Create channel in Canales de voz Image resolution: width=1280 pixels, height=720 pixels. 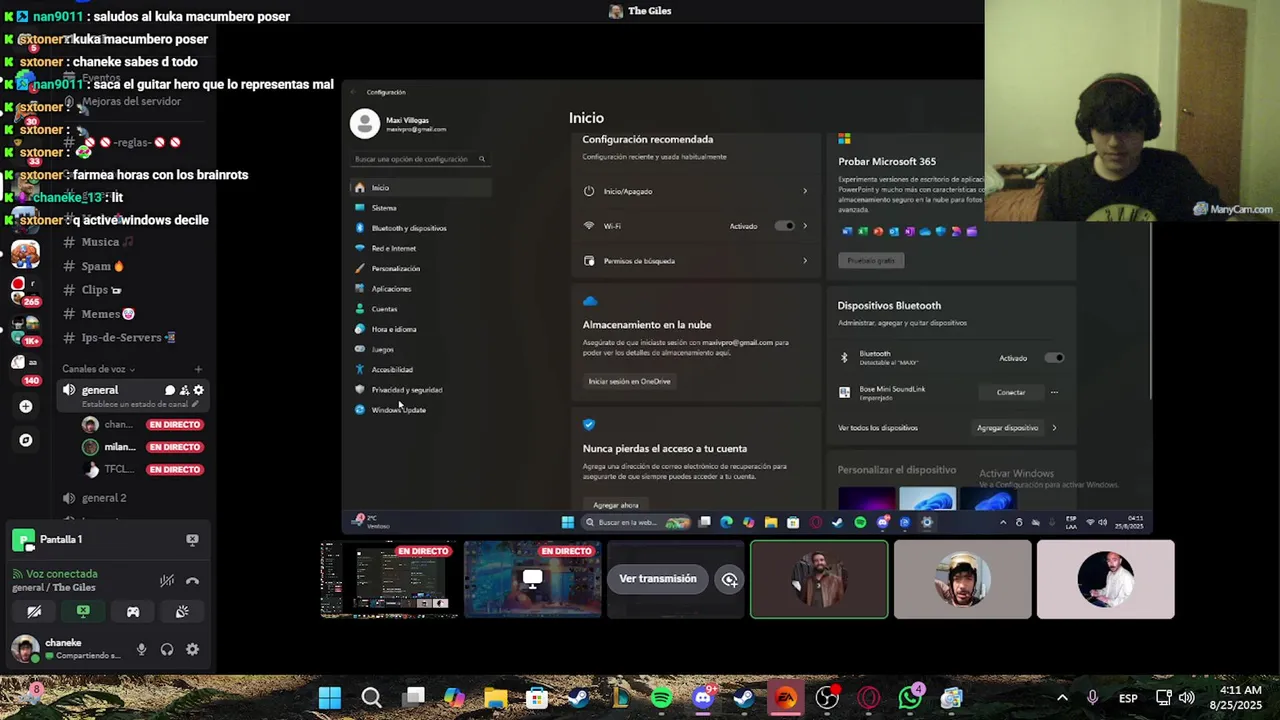(198, 369)
